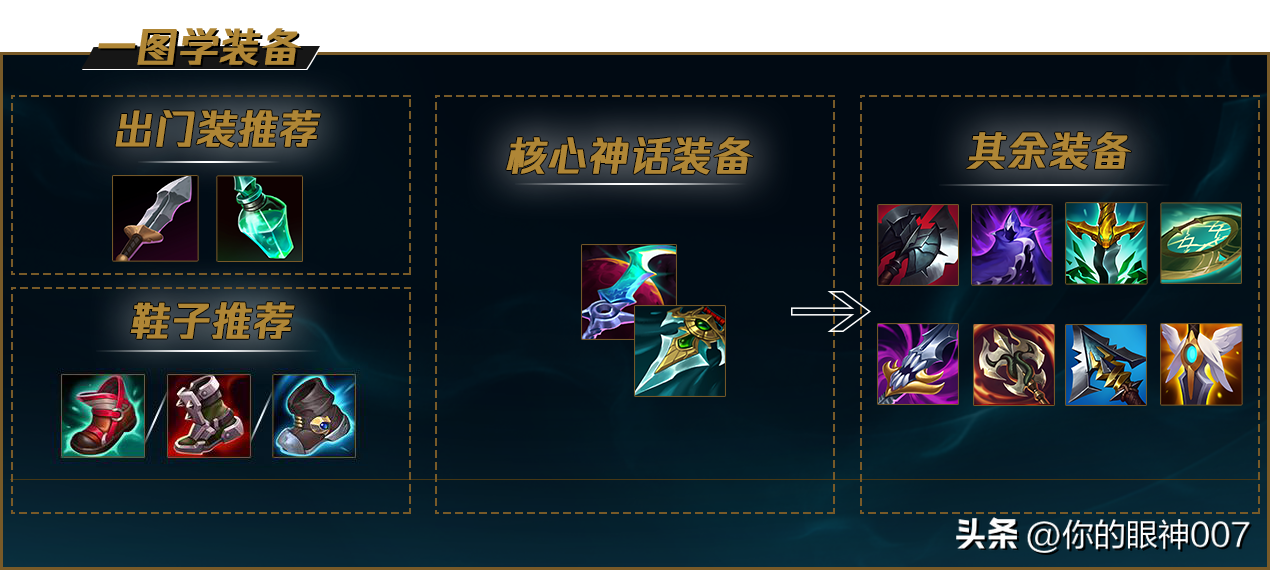Click the white arrow pointing to remaining items
Screen dimensions: 1270x570
(831, 311)
